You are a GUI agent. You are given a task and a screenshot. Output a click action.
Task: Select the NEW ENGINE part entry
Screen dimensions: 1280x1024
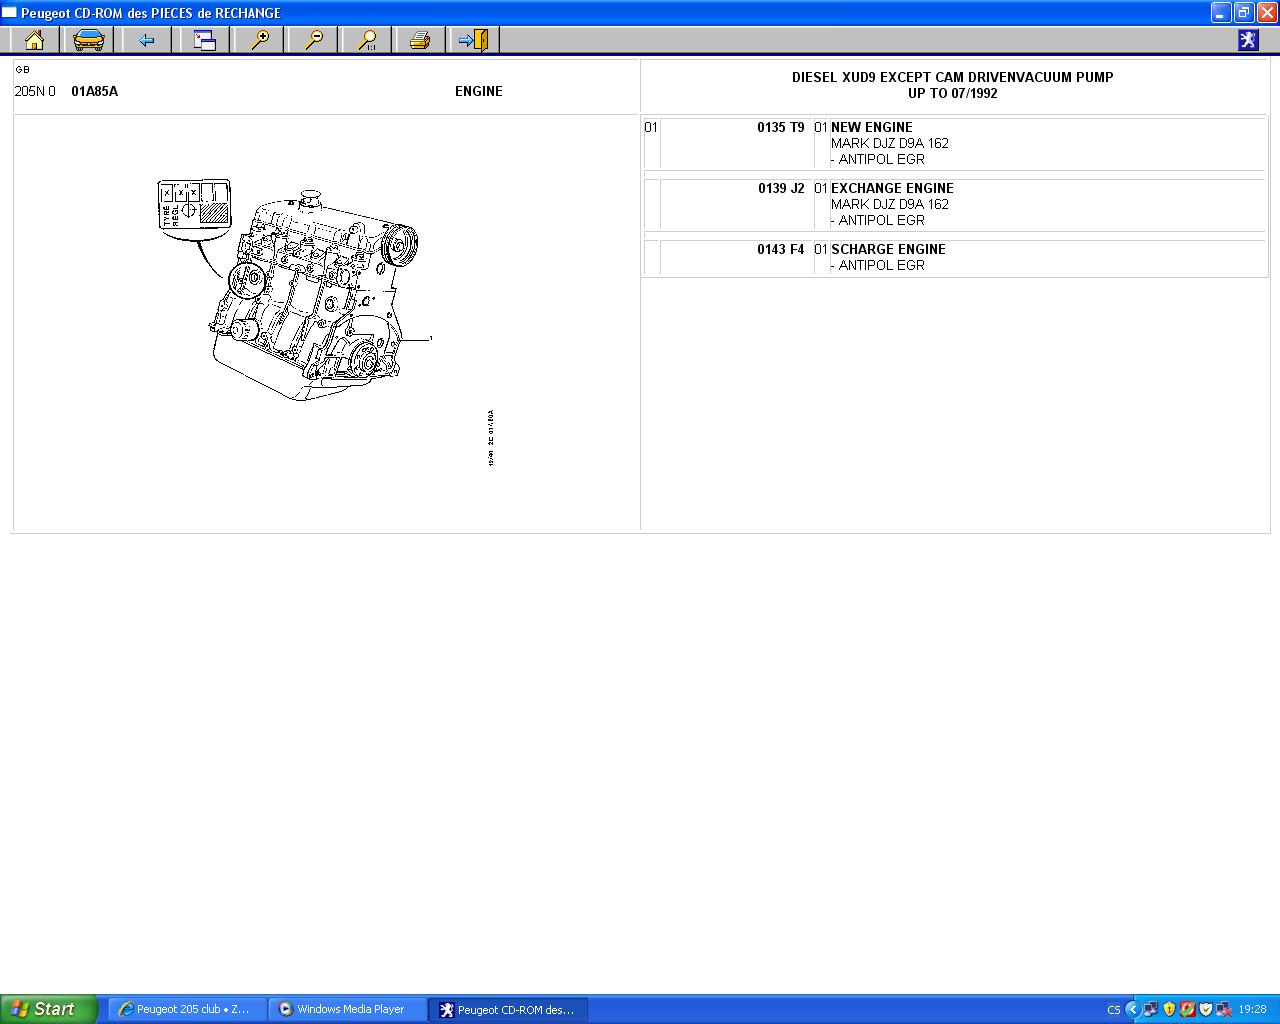pyautogui.click(x=871, y=127)
